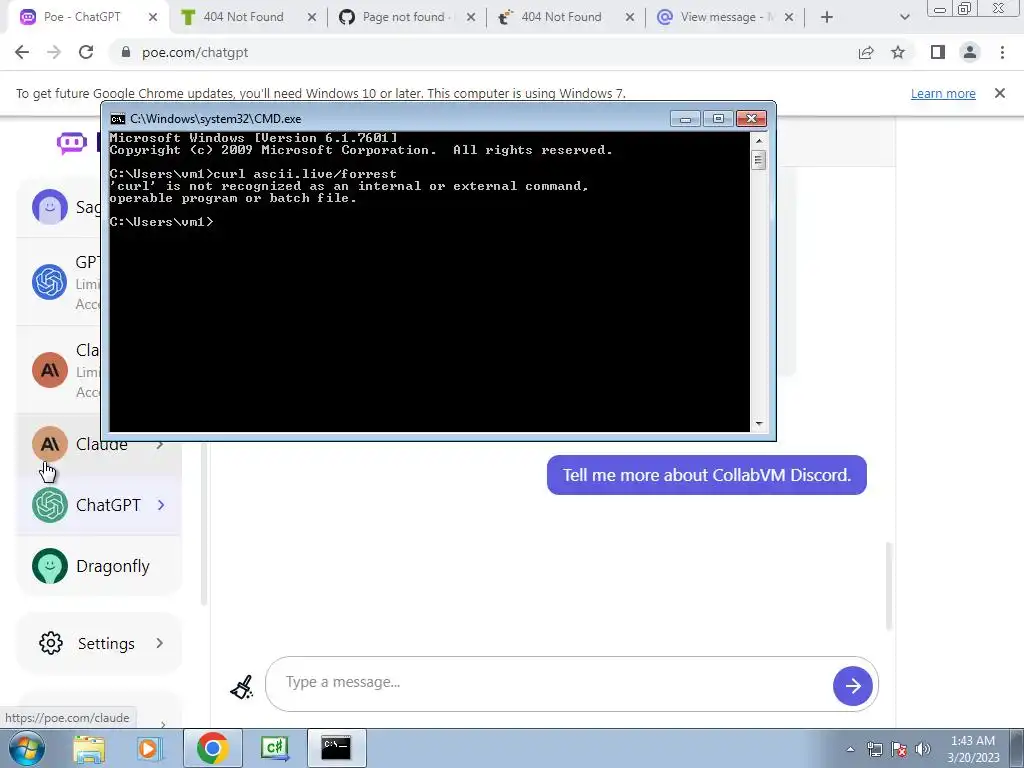Select the Claude+ limited access avatar
1024x768 pixels.
click(50, 370)
